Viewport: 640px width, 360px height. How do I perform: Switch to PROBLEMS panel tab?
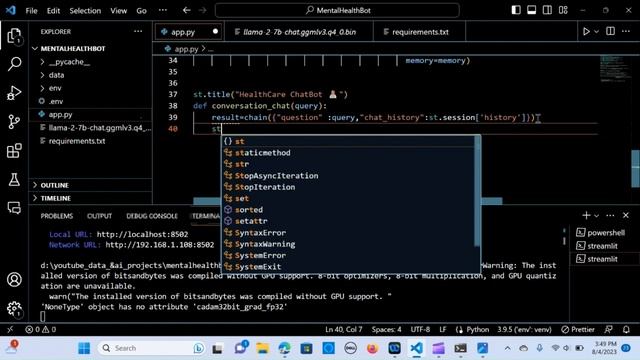(57, 216)
